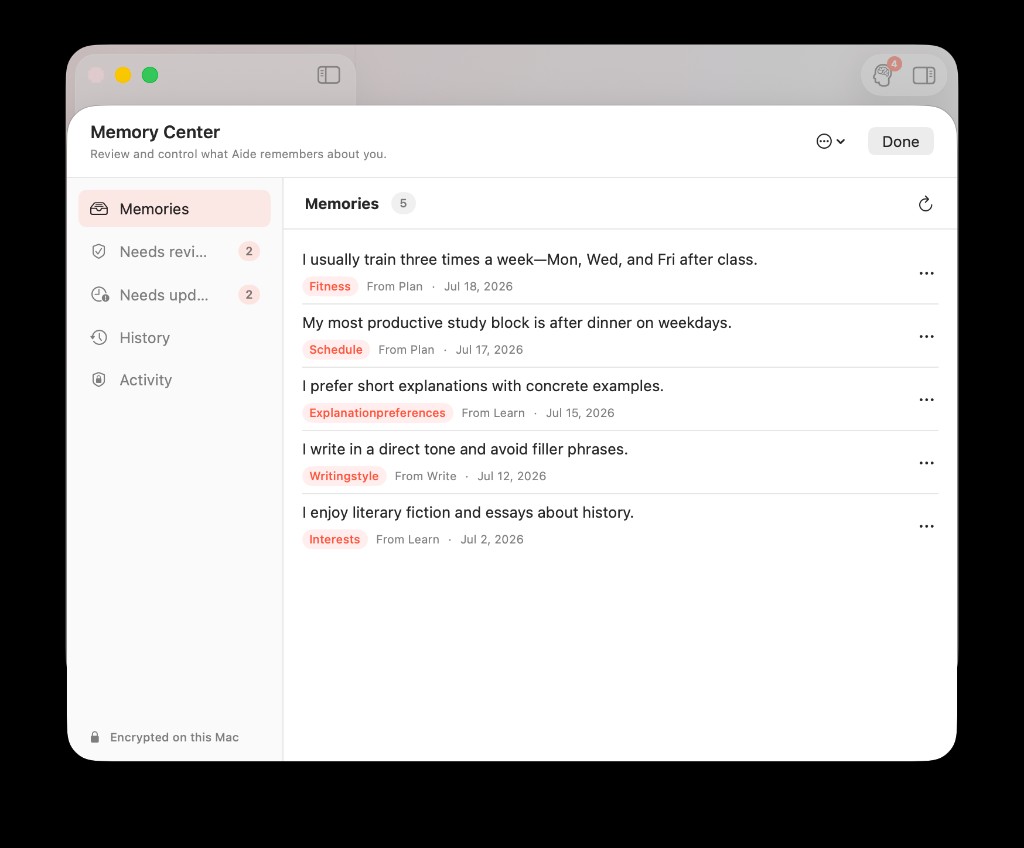Select "I usually train three times a week" memory
This screenshot has height=848, width=1024.
pyautogui.click(x=620, y=272)
